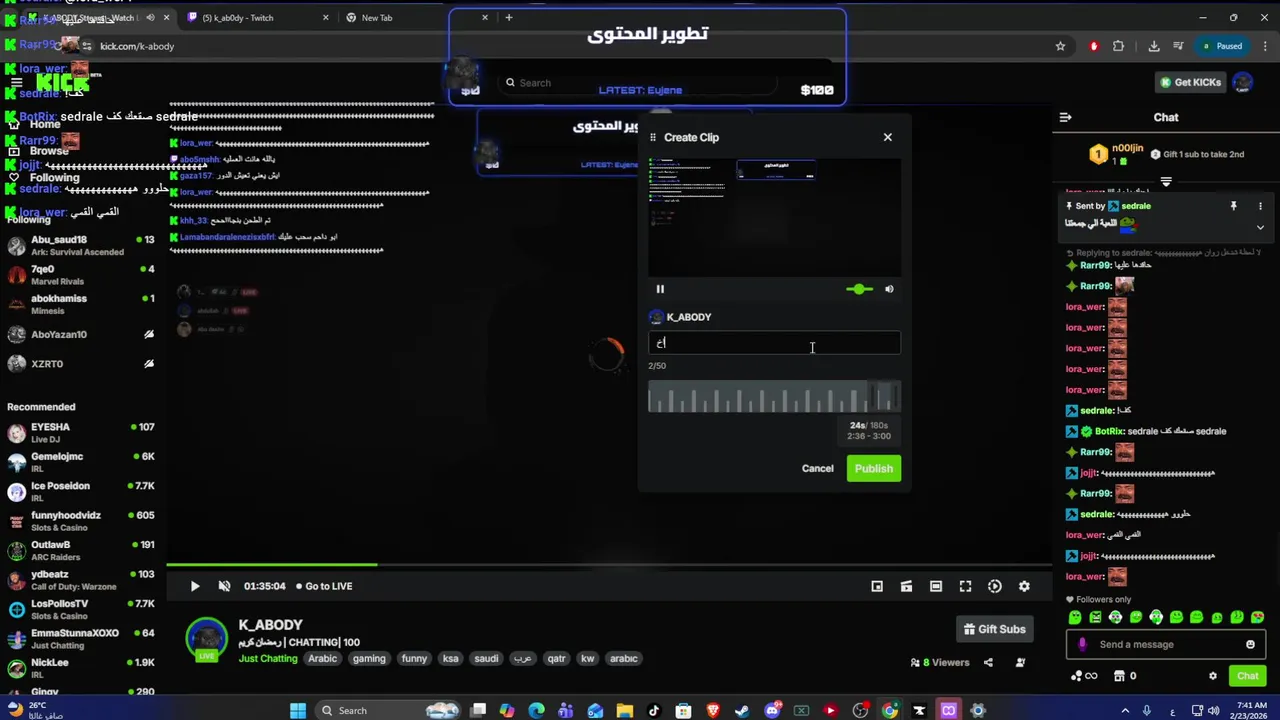Enable picture-in-picture mode in player

point(877,586)
